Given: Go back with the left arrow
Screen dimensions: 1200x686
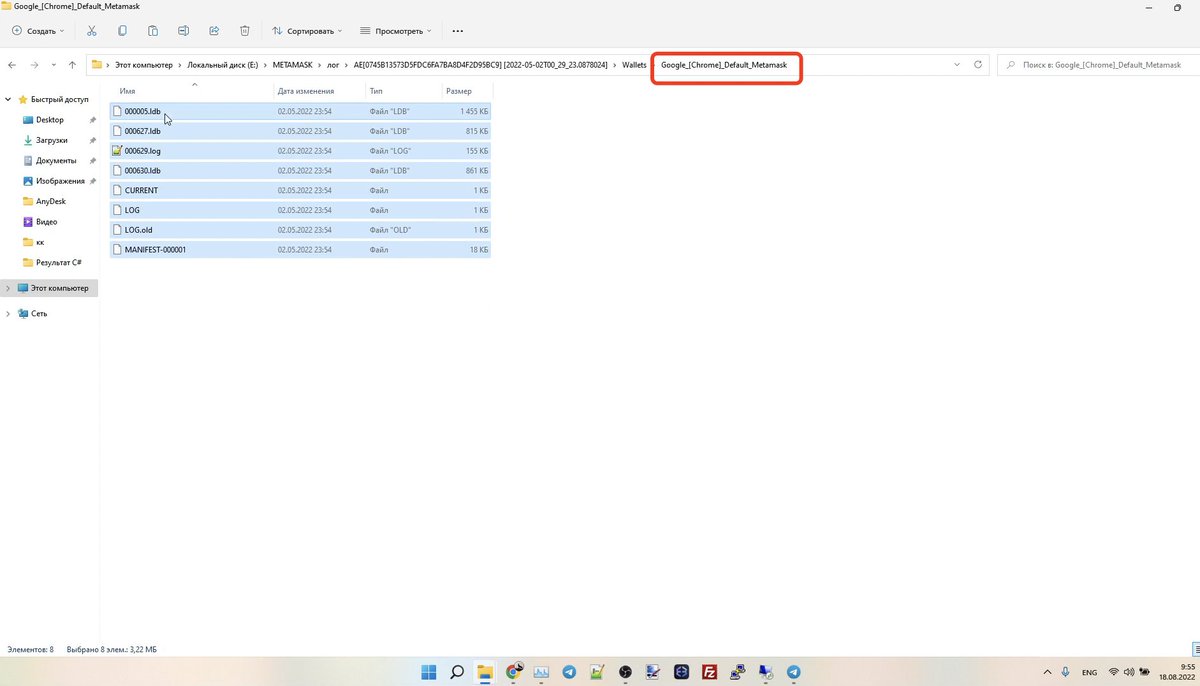Looking at the screenshot, I should tap(12, 65).
